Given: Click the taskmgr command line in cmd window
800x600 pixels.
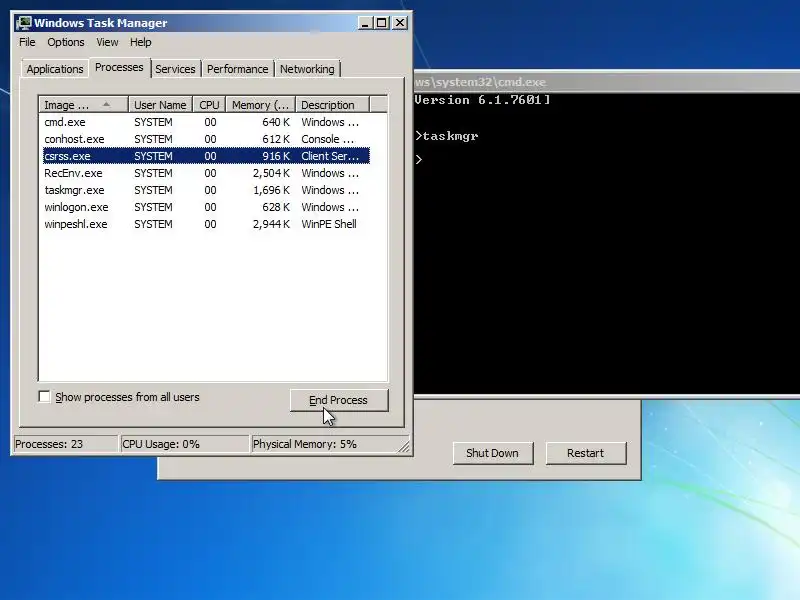Looking at the screenshot, I should click(x=447, y=136).
